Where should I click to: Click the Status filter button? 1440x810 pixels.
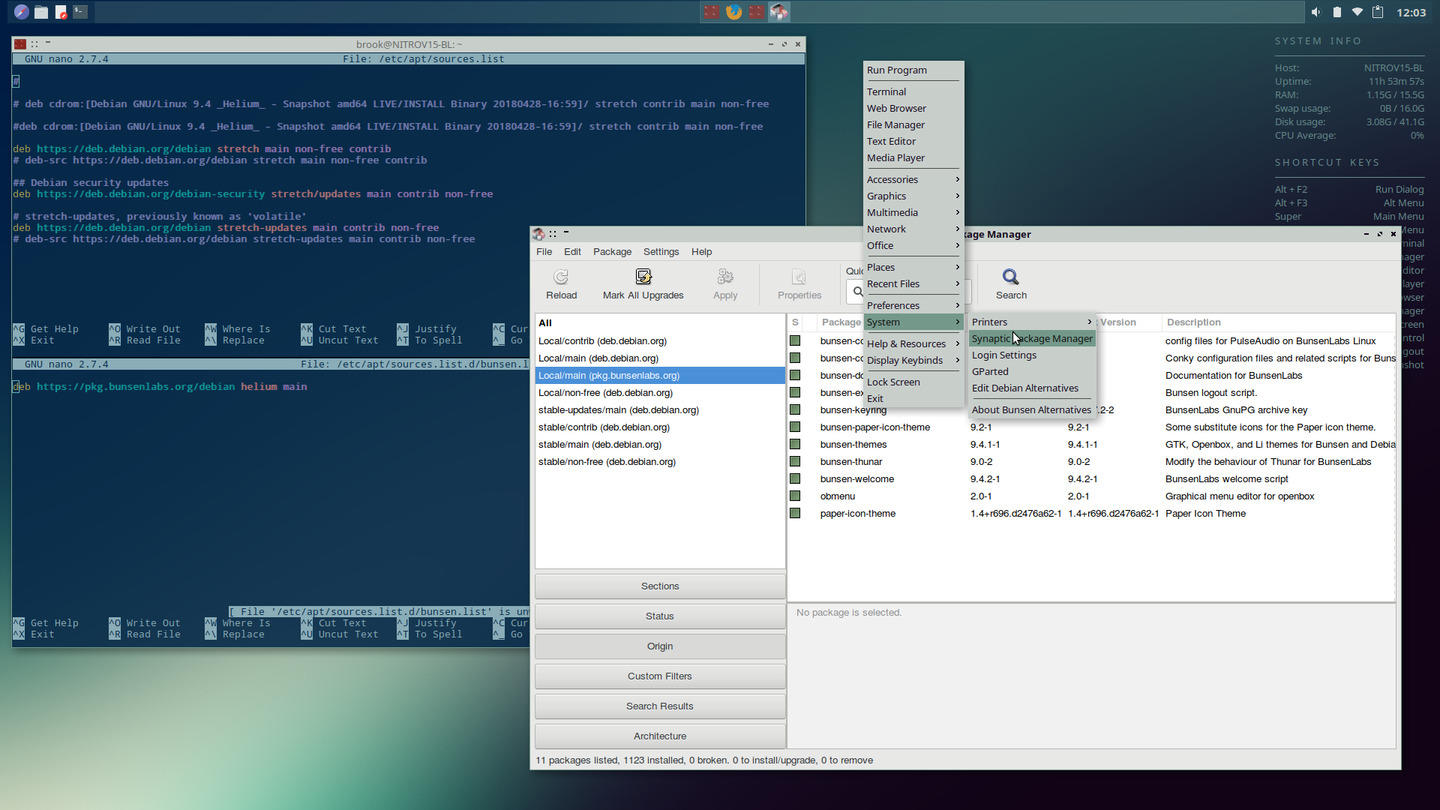(x=660, y=616)
